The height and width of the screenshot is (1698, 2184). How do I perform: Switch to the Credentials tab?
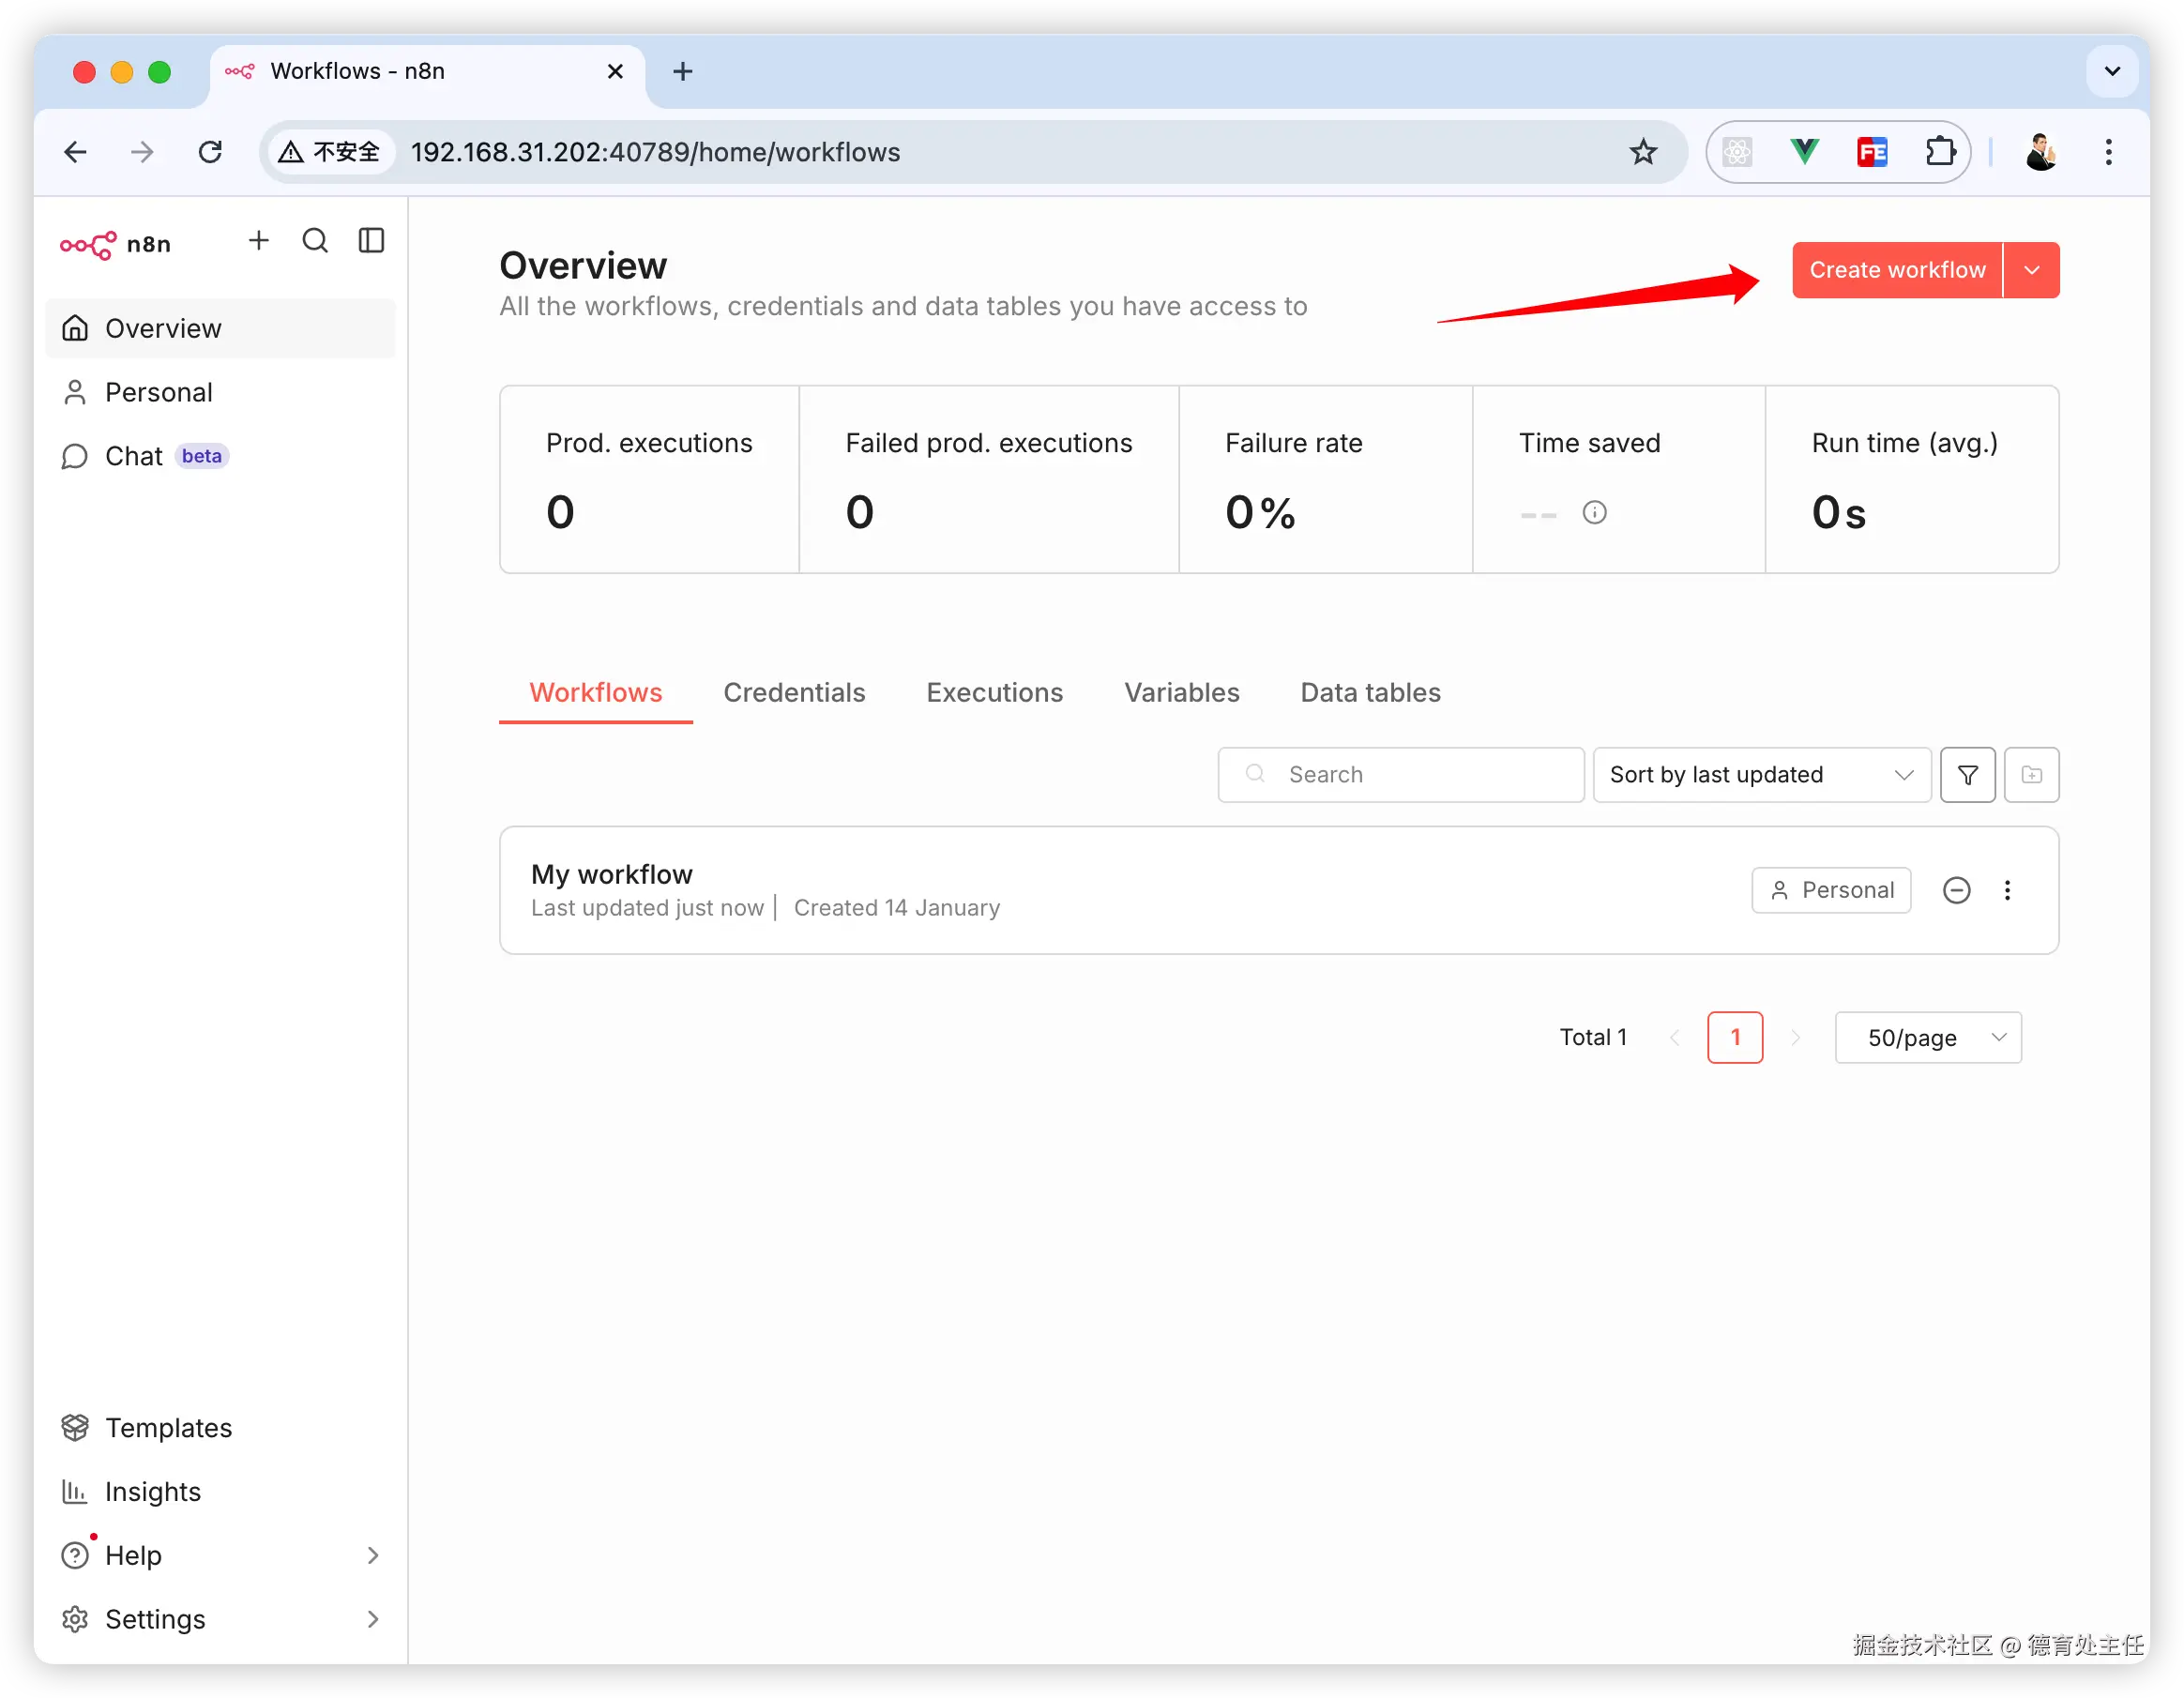coord(794,693)
